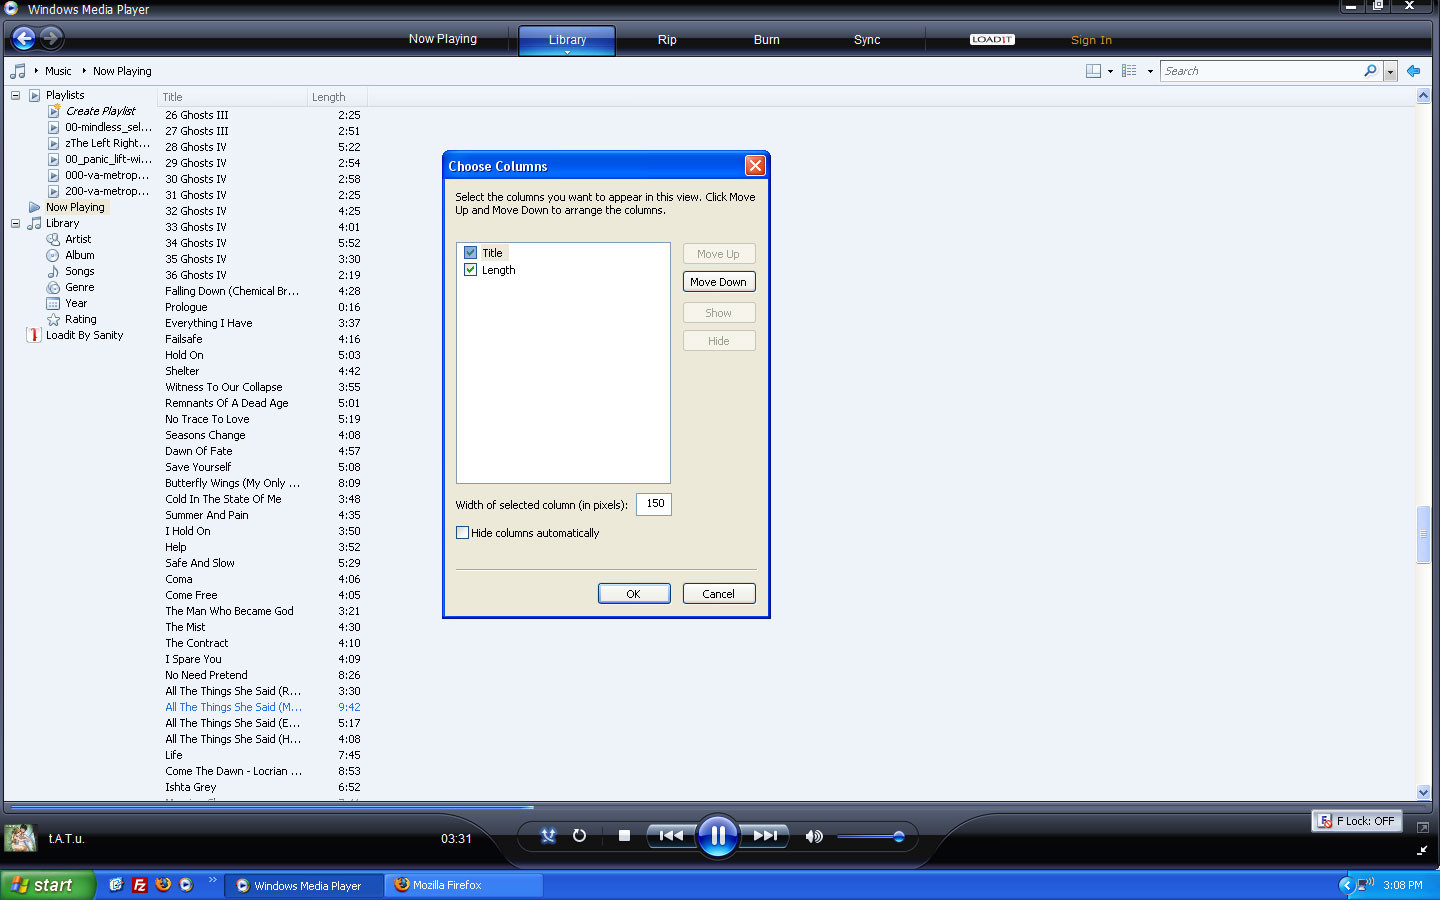Viewport: 1440px width, 900px height.
Task: Open the Music breadcrumb arrow
Action: (x=36, y=71)
